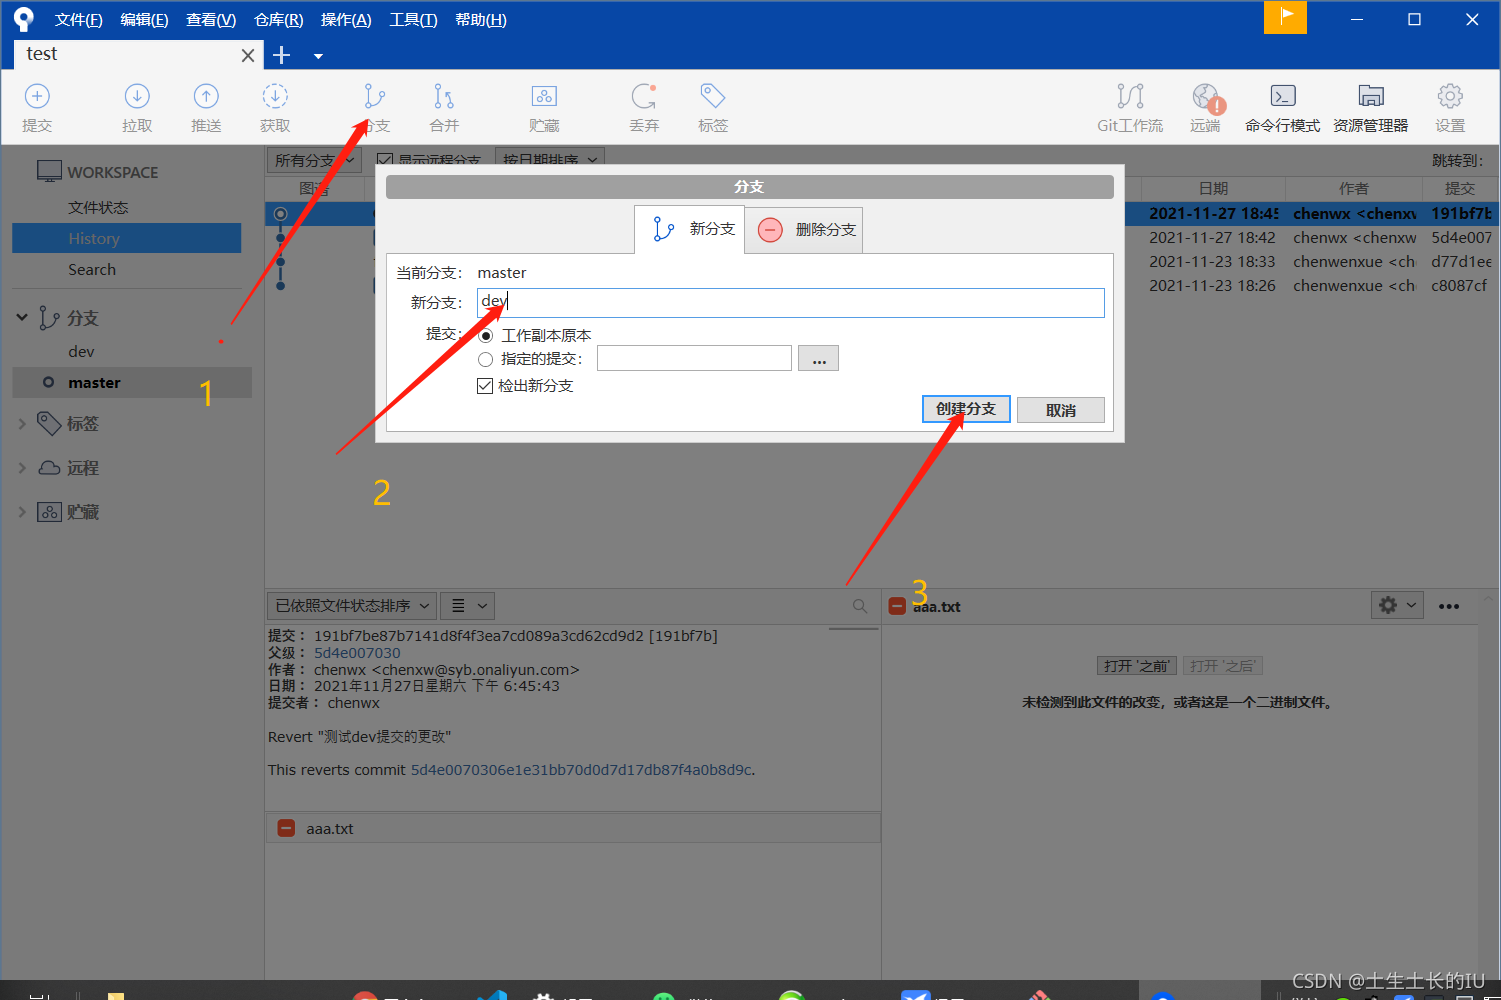
Task: Click the 指定的提交 commit input field
Action: coord(694,358)
